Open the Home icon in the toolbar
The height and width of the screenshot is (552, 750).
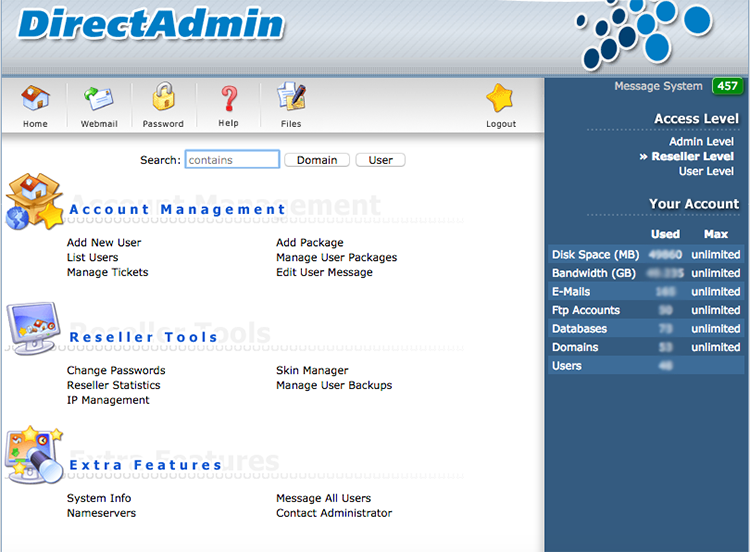coord(35,97)
